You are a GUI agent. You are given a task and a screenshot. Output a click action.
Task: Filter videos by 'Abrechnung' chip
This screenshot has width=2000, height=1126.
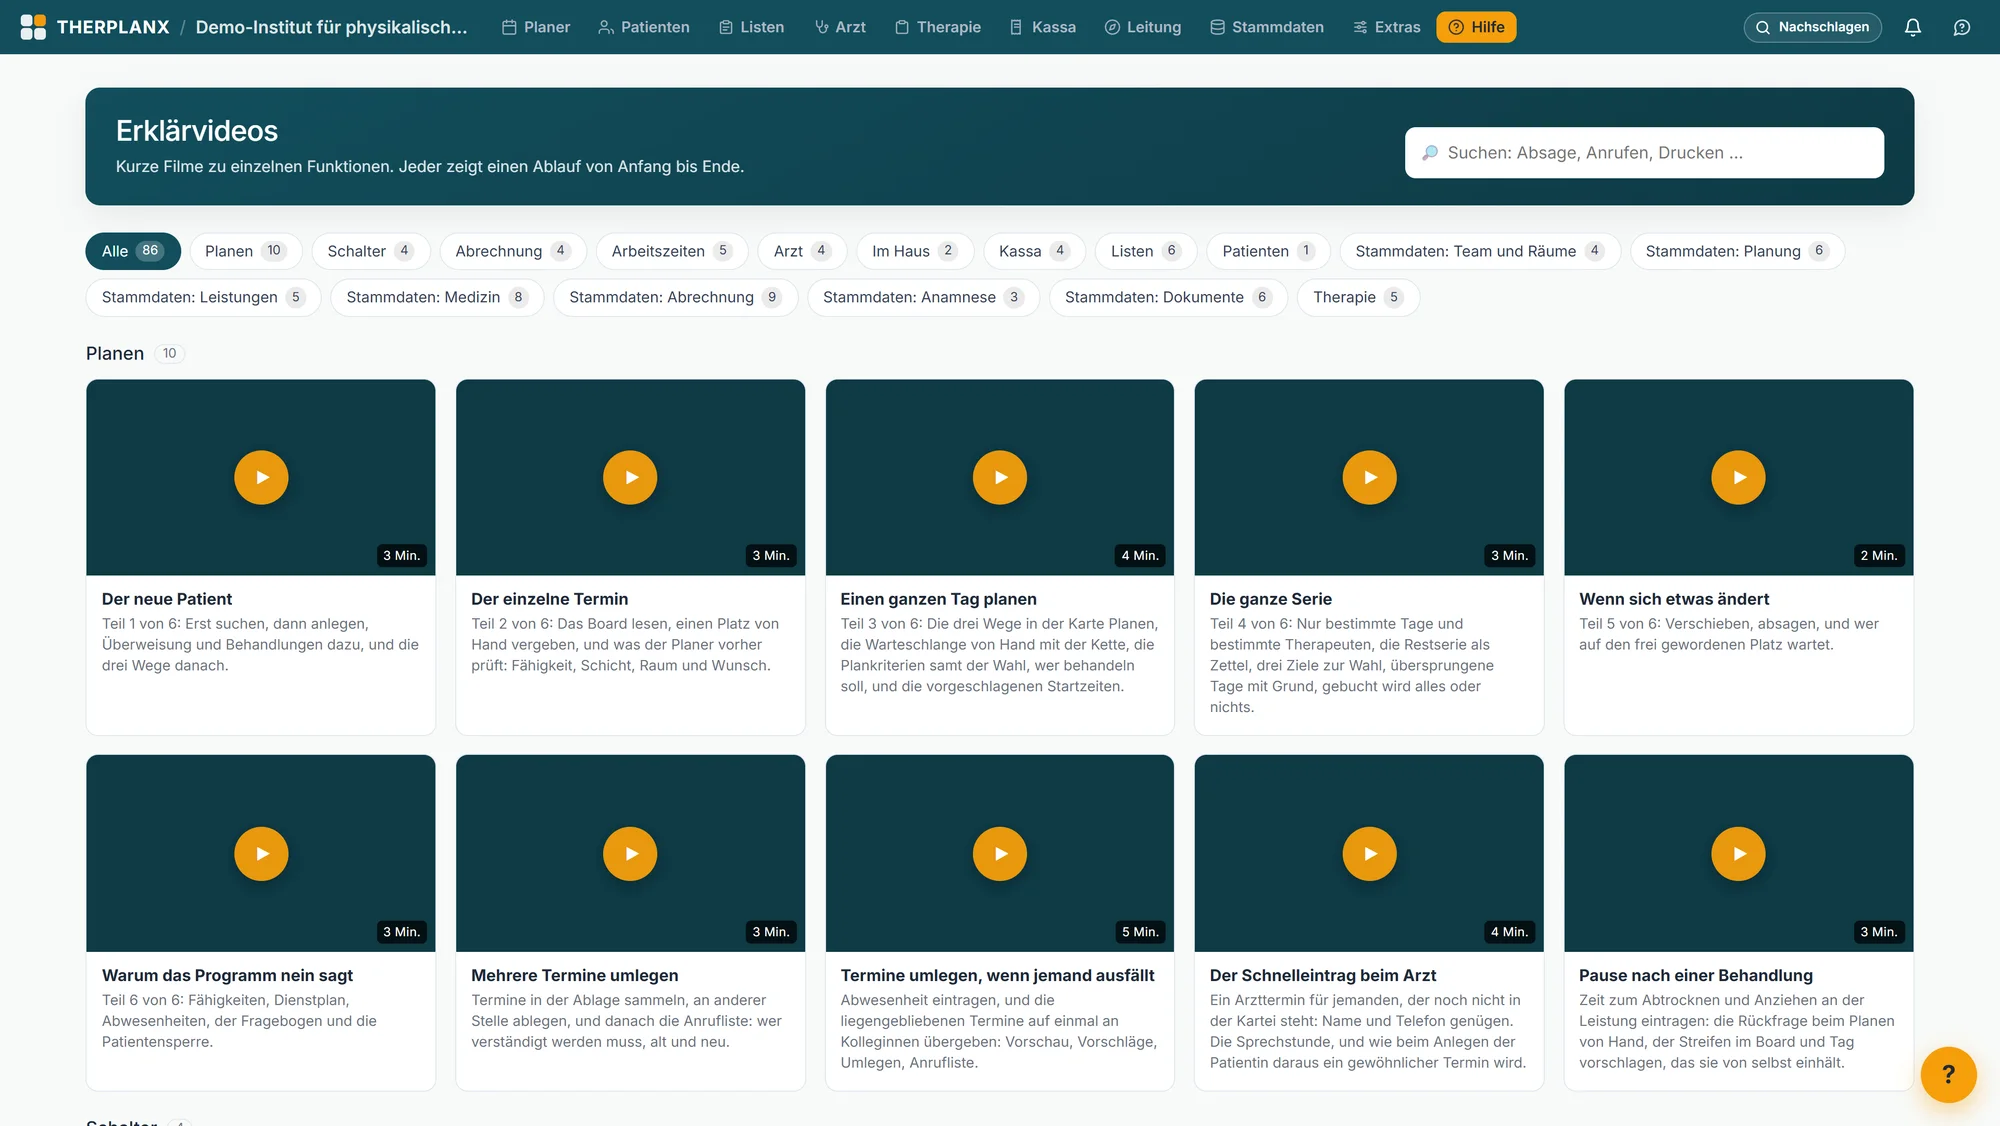point(513,251)
